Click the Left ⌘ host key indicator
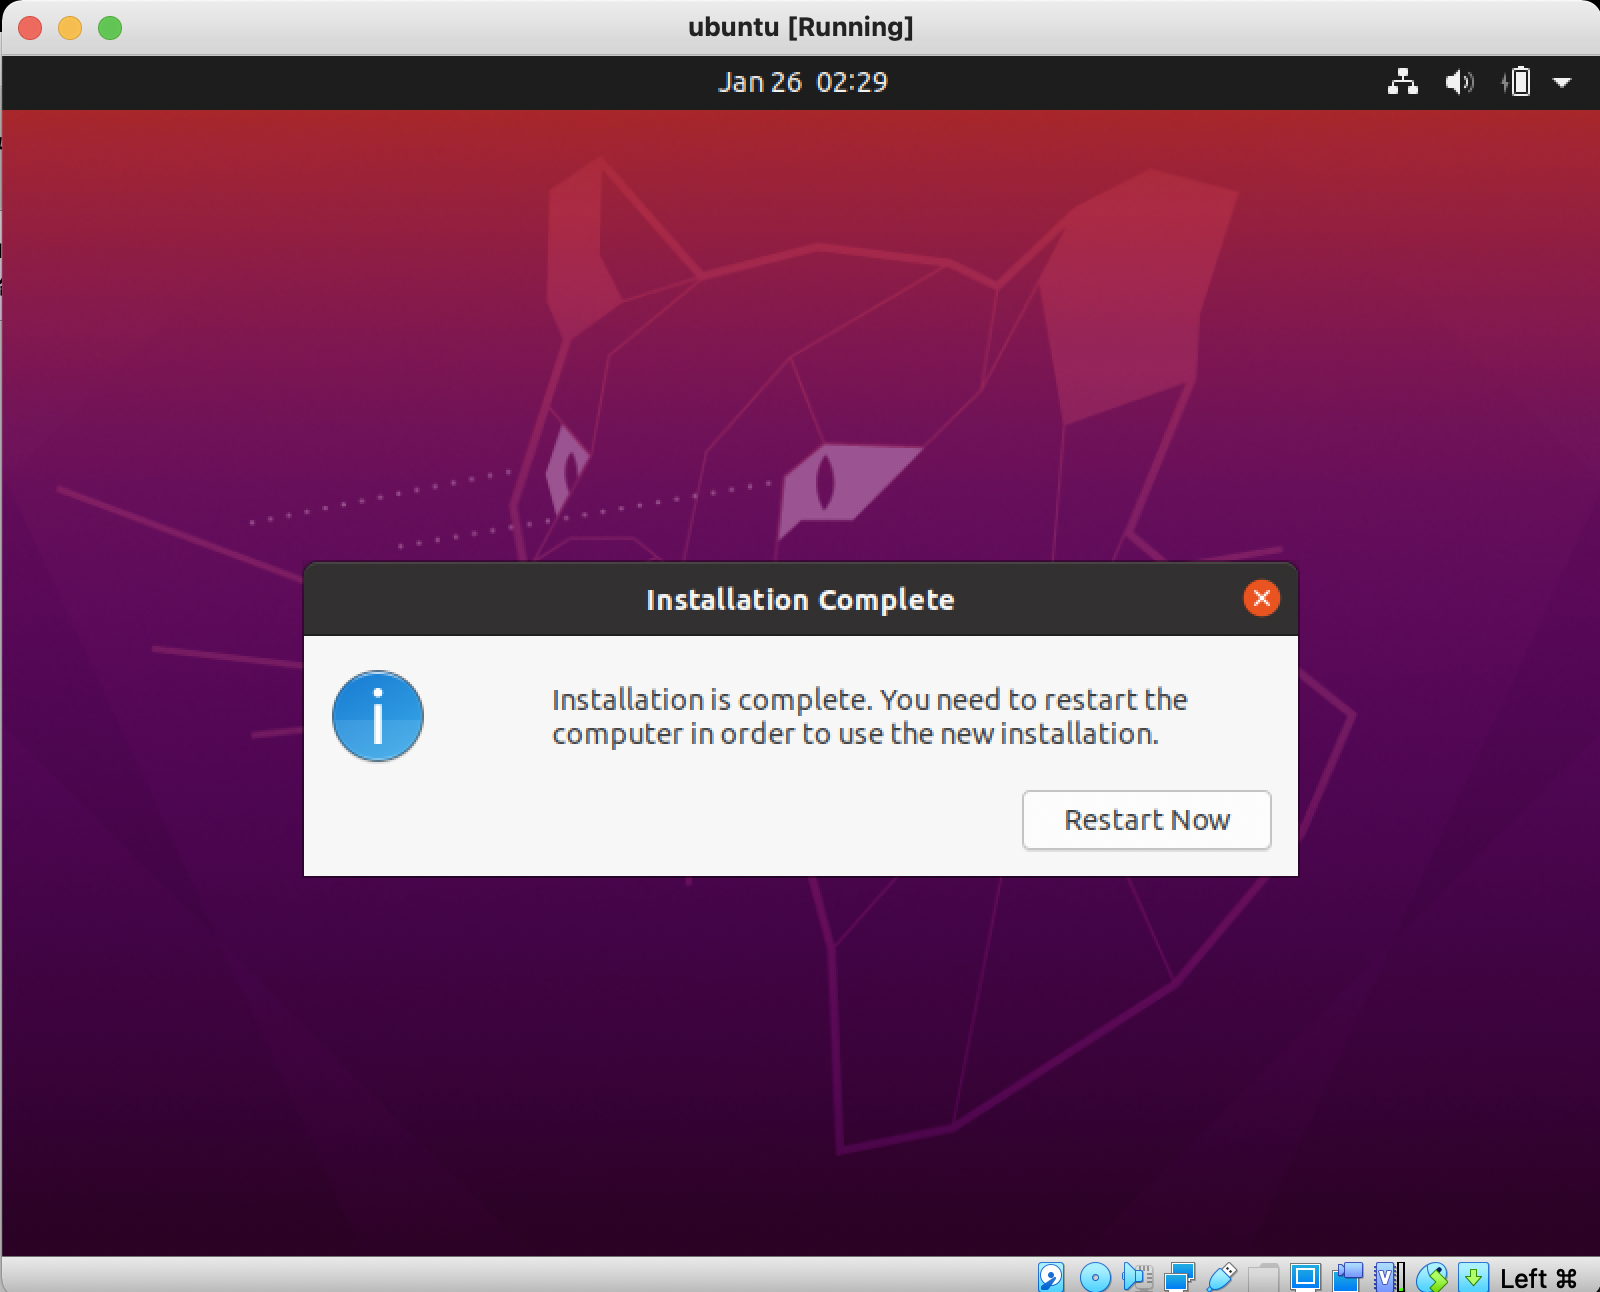1600x1292 pixels. point(1538,1278)
